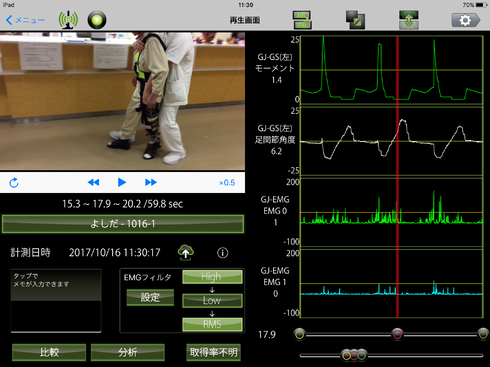Change the ×0.5 playback speed
The height and width of the screenshot is (367, 490).
[x=227, y=183]
